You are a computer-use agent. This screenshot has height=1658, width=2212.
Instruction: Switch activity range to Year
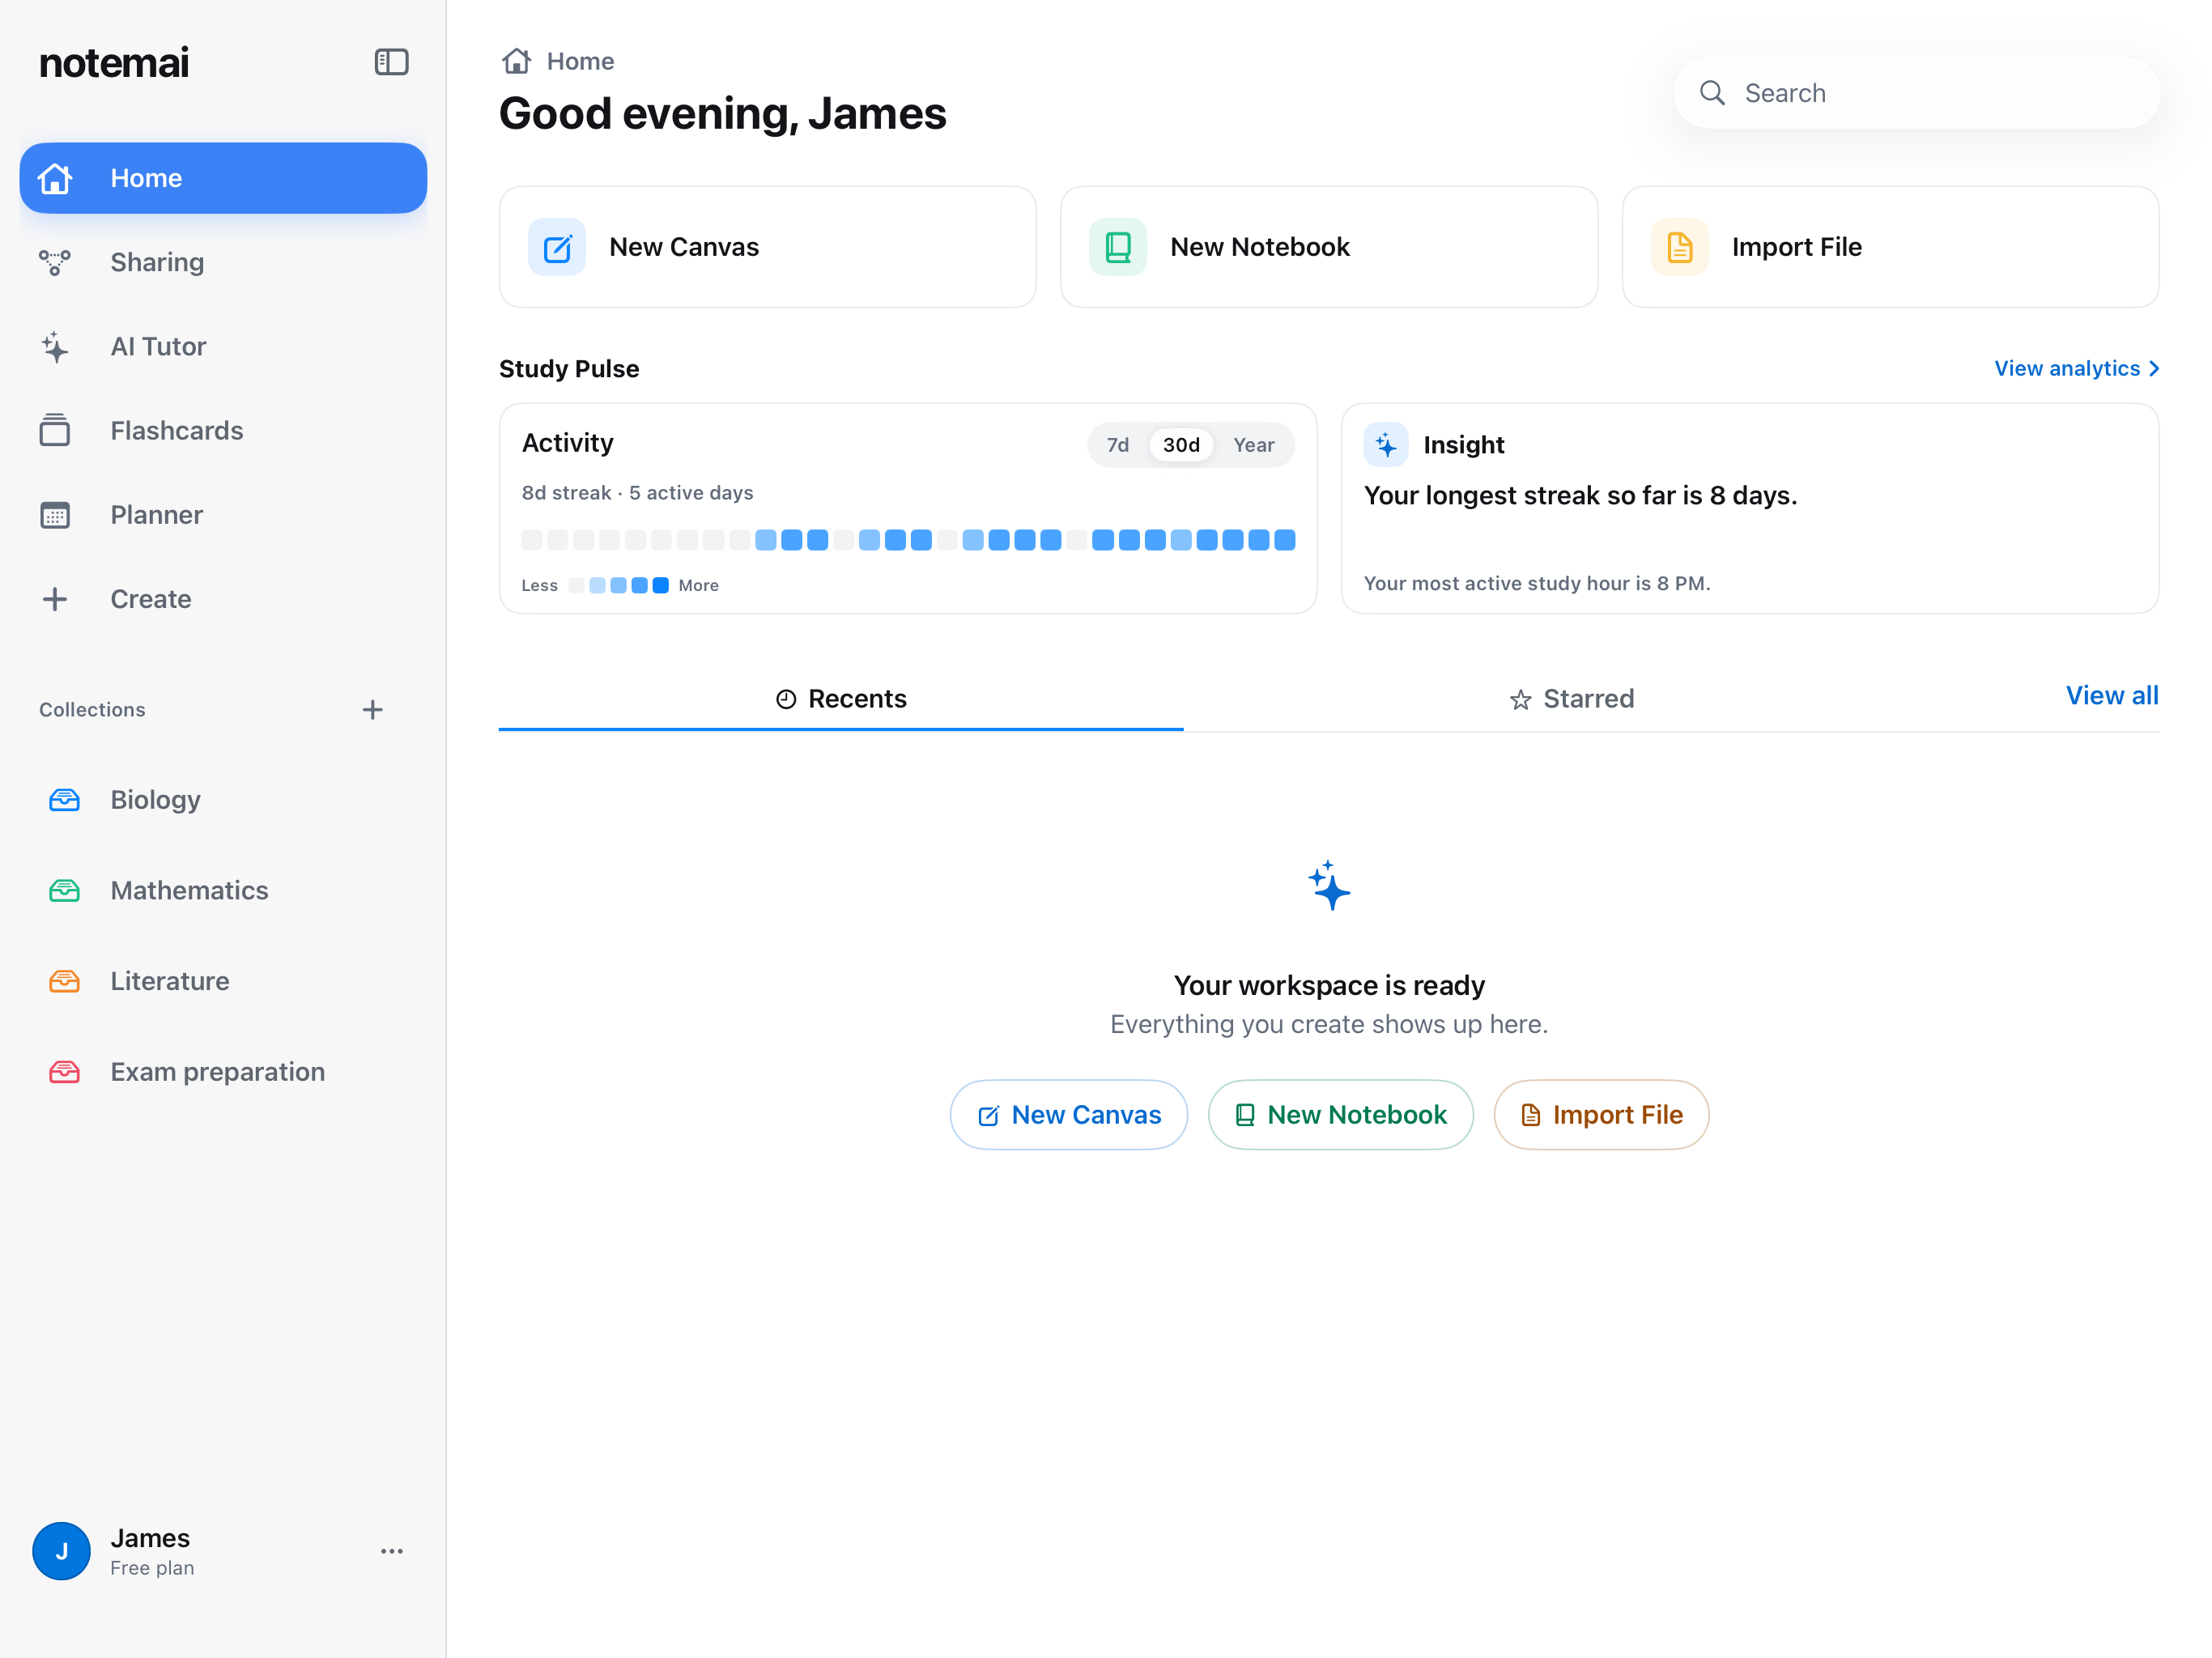coord(1254,445)
